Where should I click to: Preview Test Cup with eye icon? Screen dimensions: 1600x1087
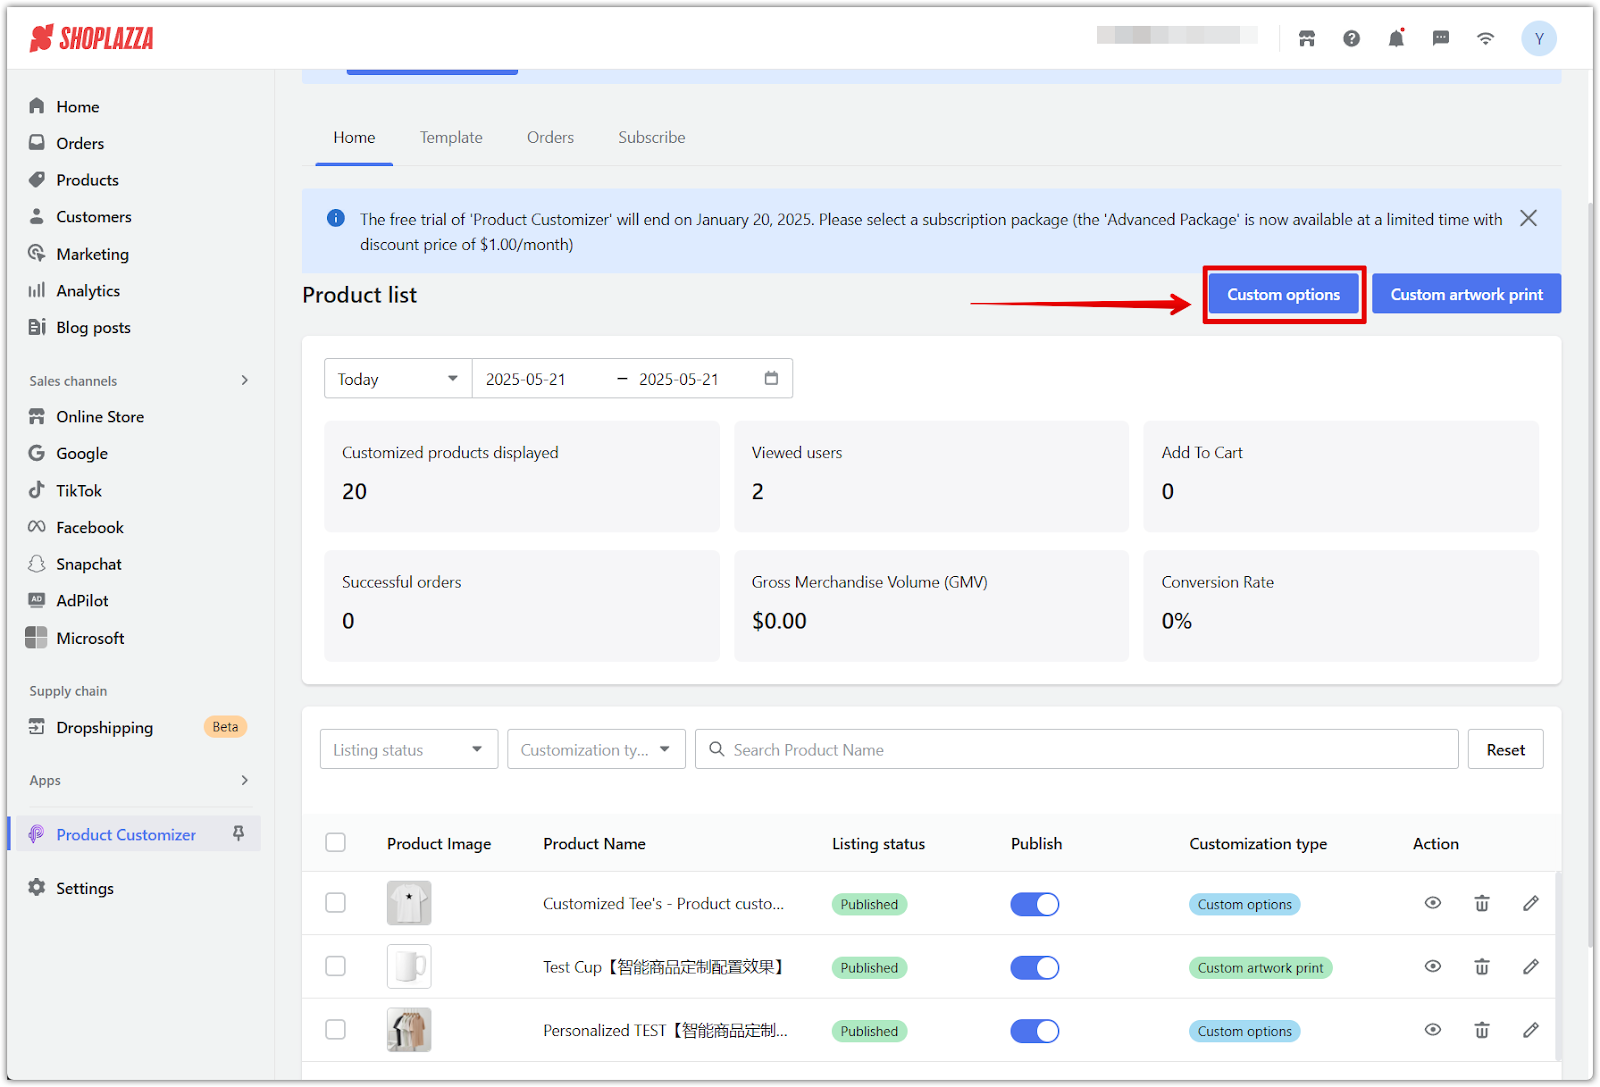(x=1433, y=966)
